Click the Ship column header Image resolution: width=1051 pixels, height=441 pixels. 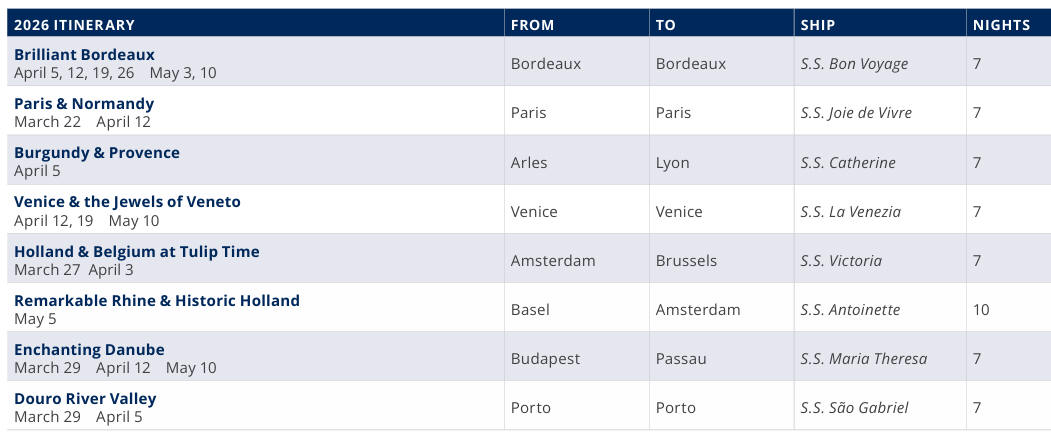click(818, 25)
